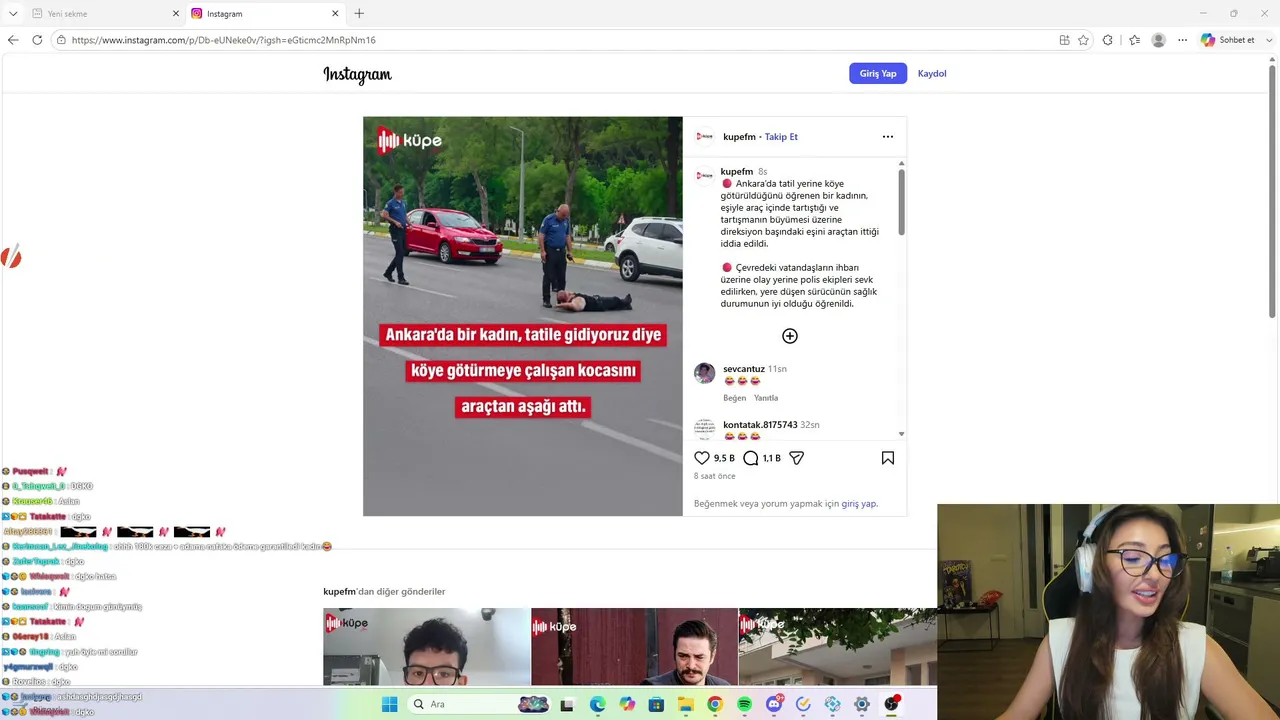Click the kupefm username above the caption
The height and width of the screenshot is (720, 1280).
[x=737, y=172]
